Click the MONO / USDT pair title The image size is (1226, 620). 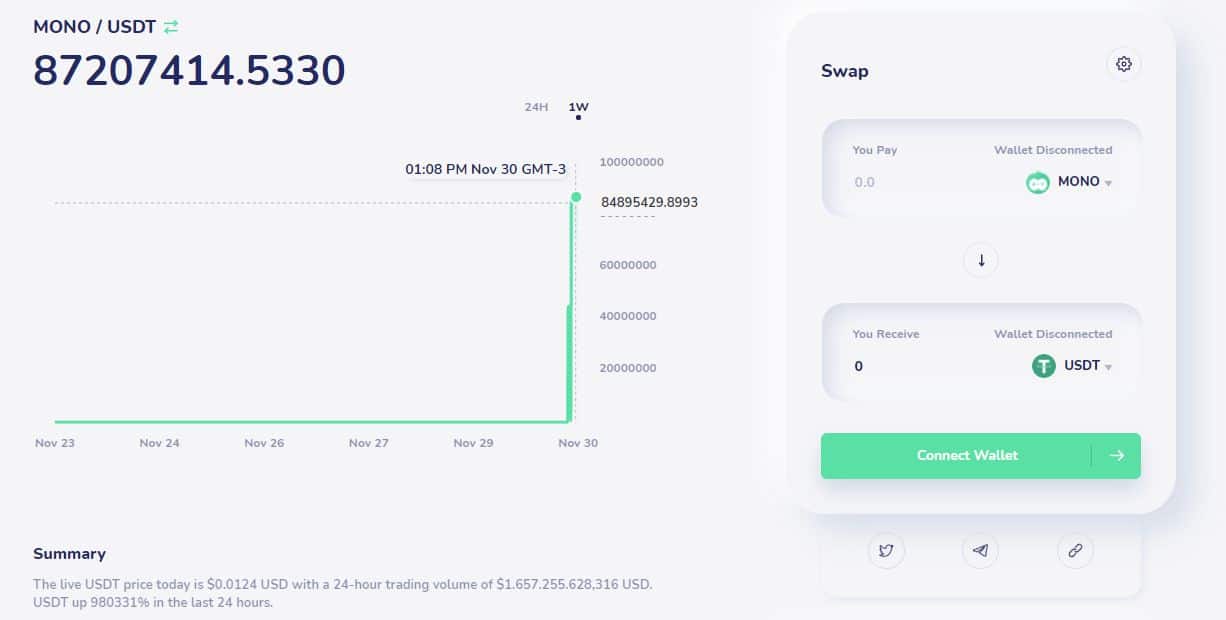coord(95,27)
